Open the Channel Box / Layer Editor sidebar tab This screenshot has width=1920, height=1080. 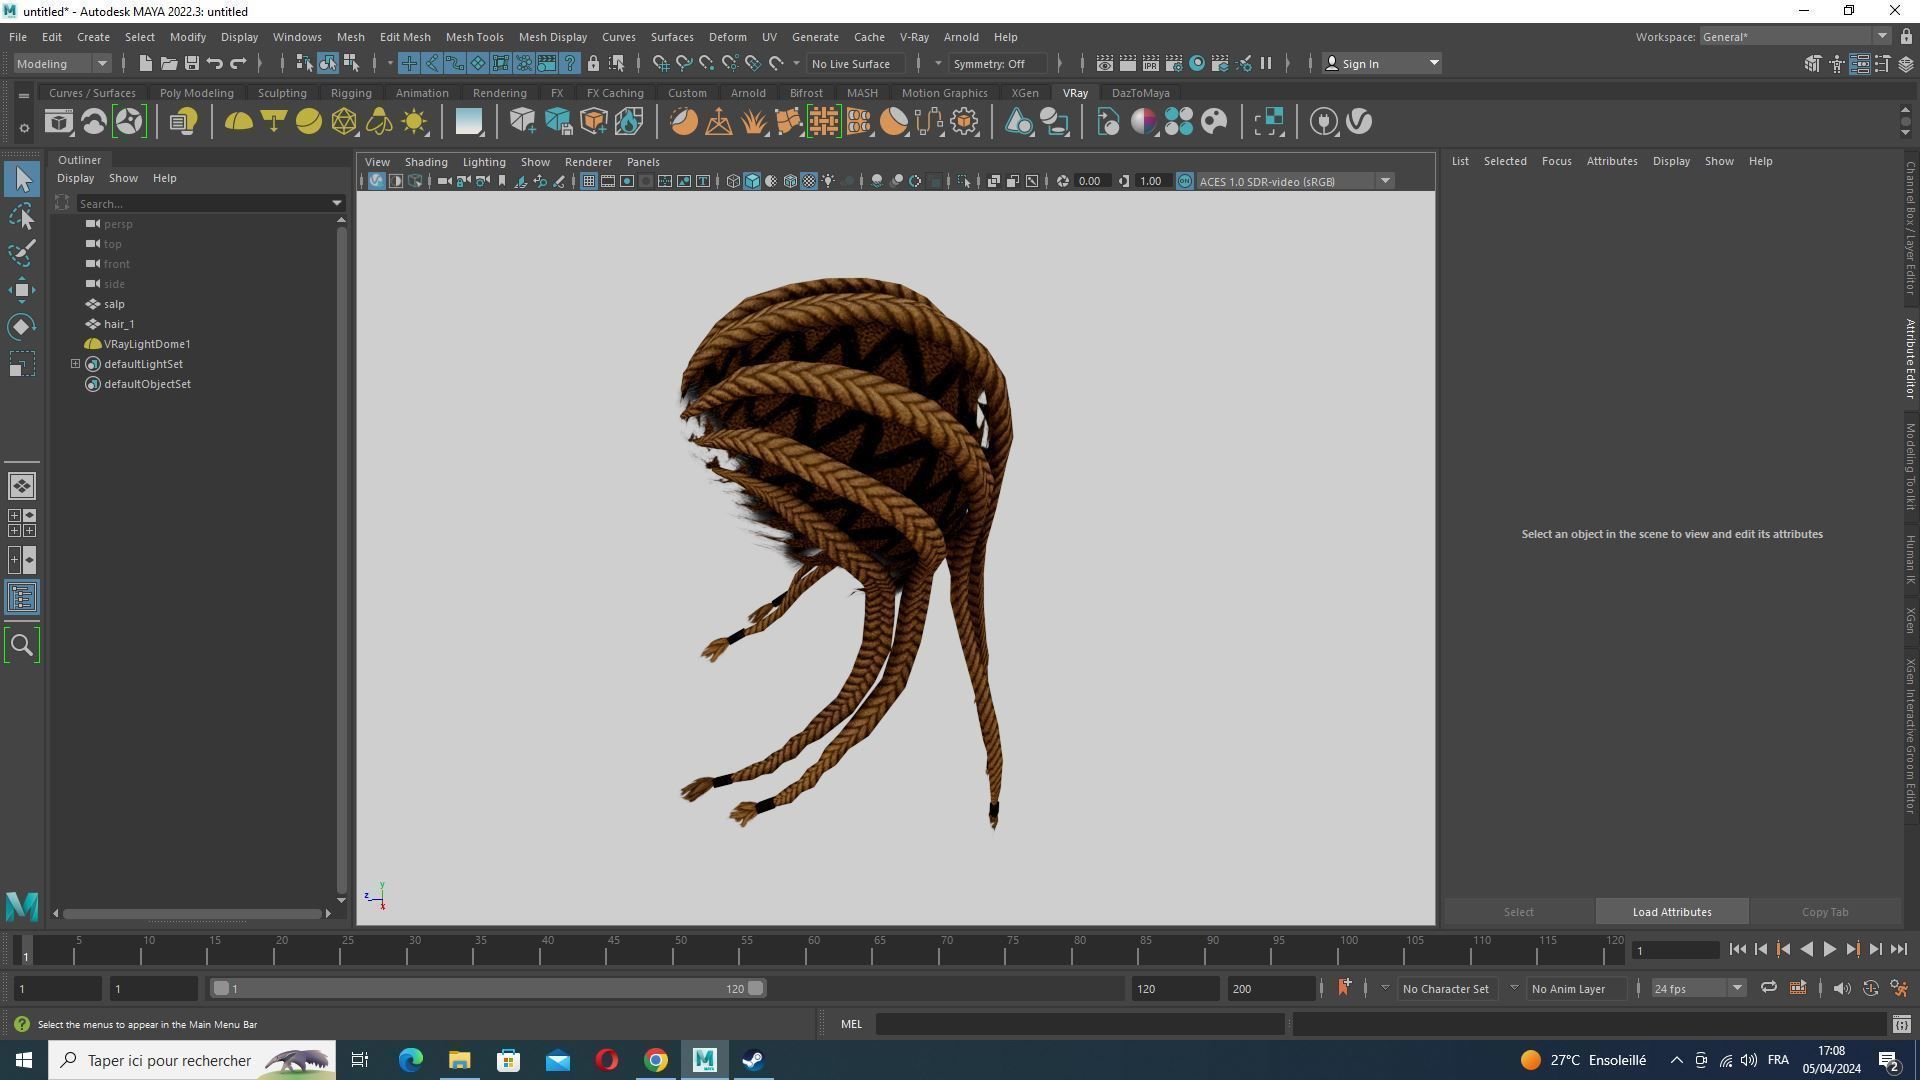1910,227
